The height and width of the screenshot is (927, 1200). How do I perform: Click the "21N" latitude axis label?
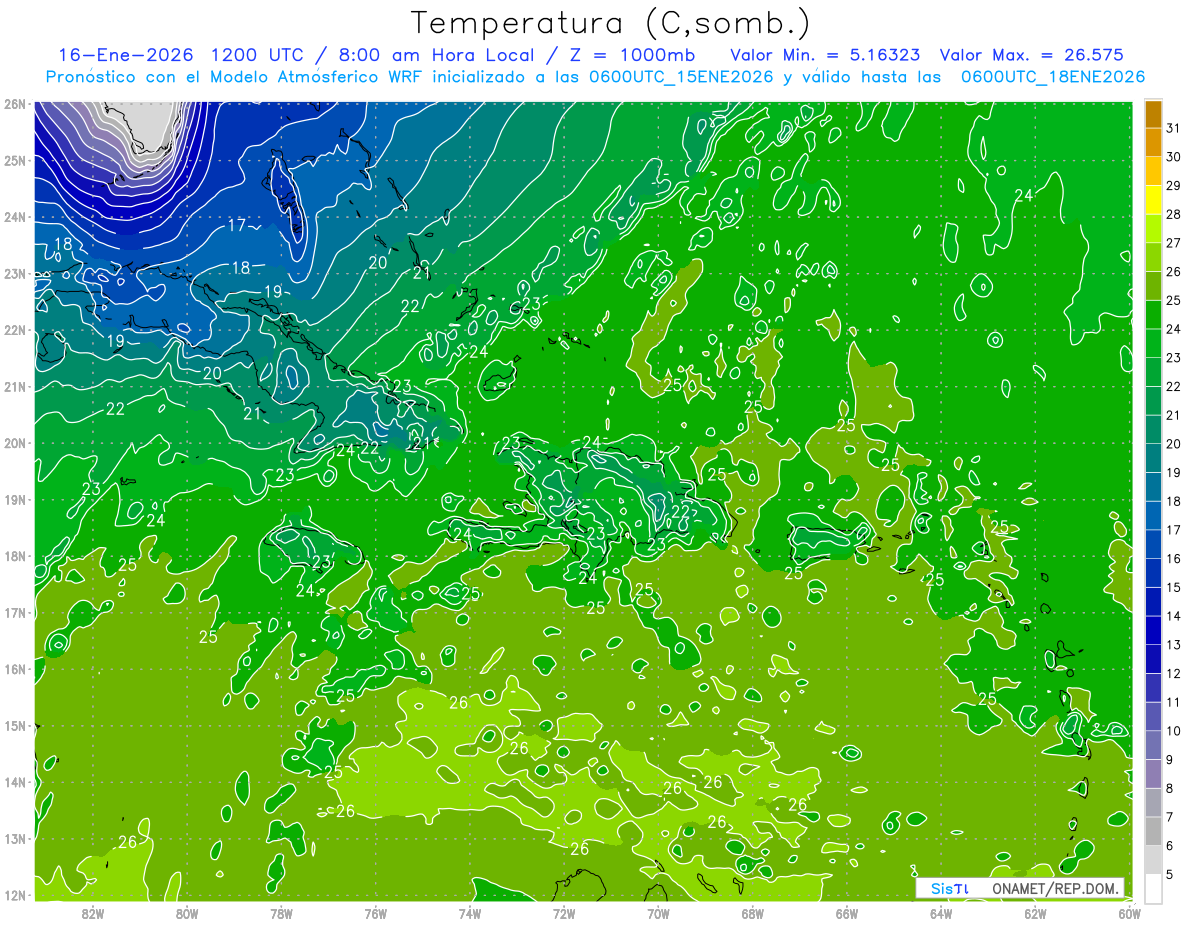[14, 387]
